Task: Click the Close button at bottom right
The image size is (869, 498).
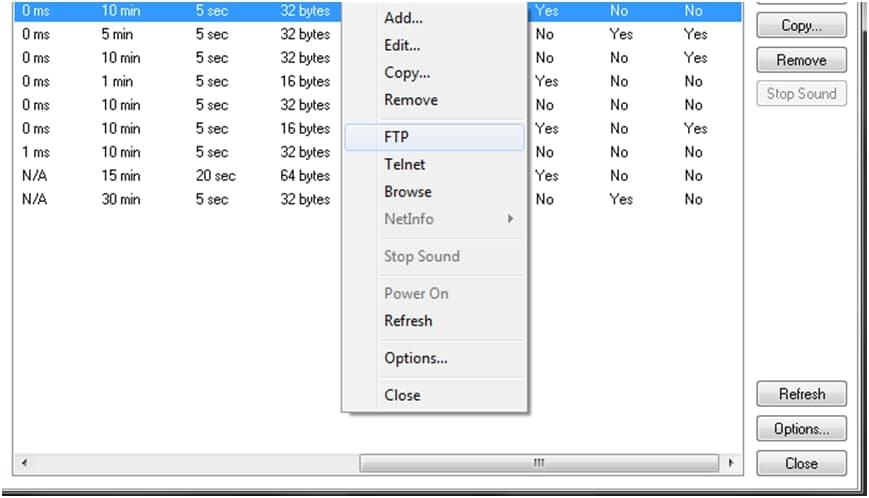Action: pyautogui.click(x=801, y=463)
